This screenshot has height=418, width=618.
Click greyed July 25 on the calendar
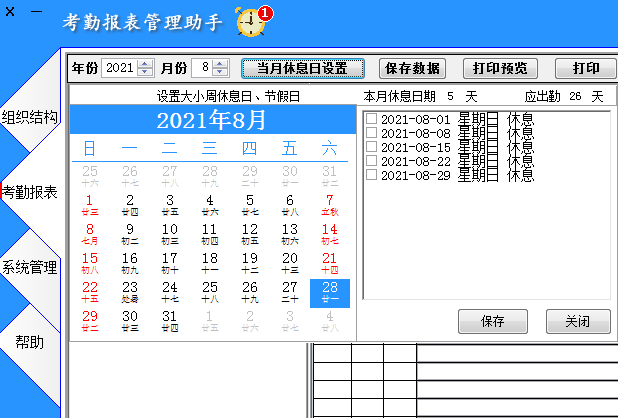coord(90,176)
